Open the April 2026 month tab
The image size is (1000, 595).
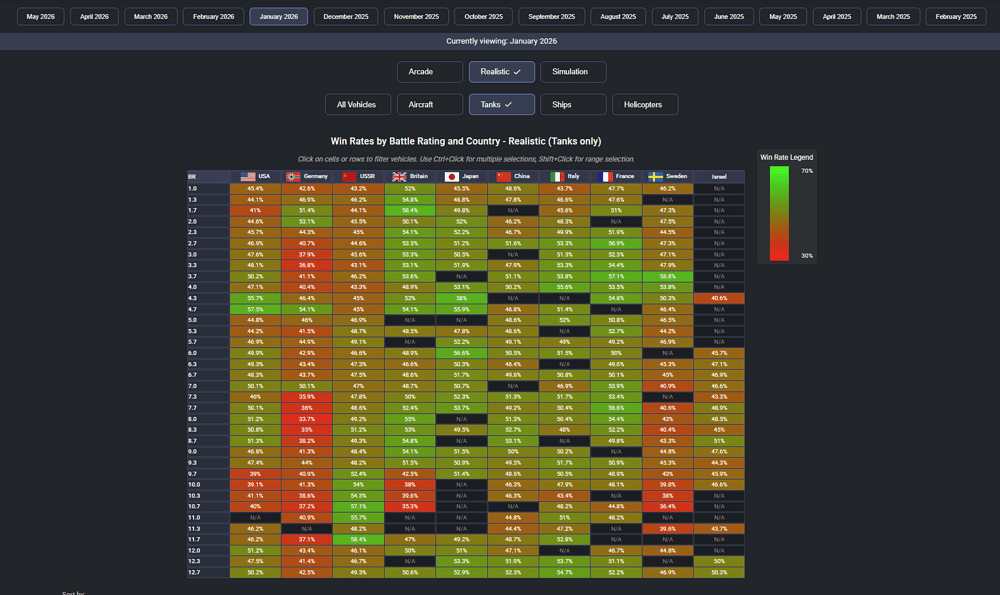(94, 17)
